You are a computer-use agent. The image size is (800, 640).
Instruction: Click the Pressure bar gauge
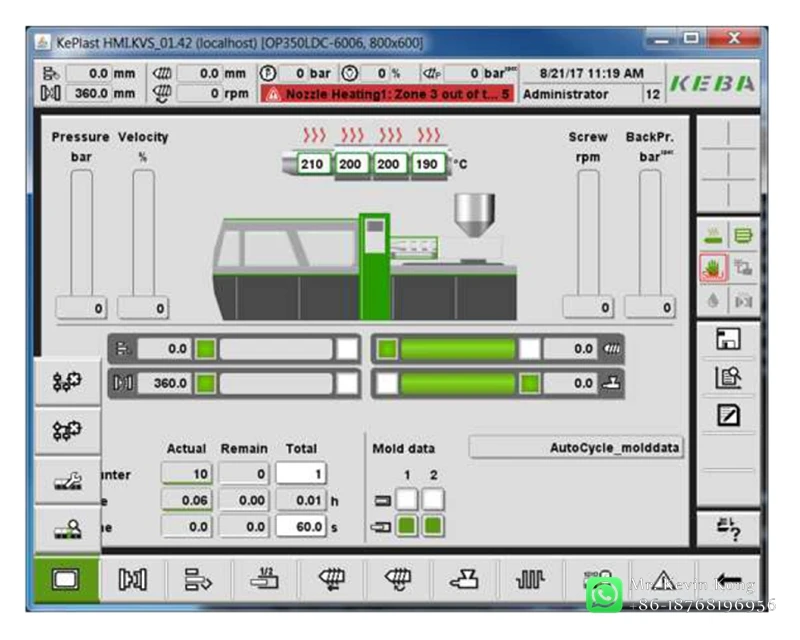(x=81, y=232)
